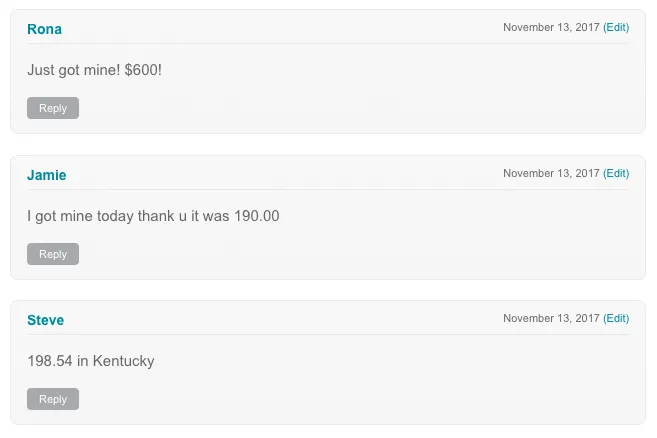The width and height of the screenshot is (657, 438).
Task: Click the words "I got mine" in Jamie's comment
Action: click(60, 216)
